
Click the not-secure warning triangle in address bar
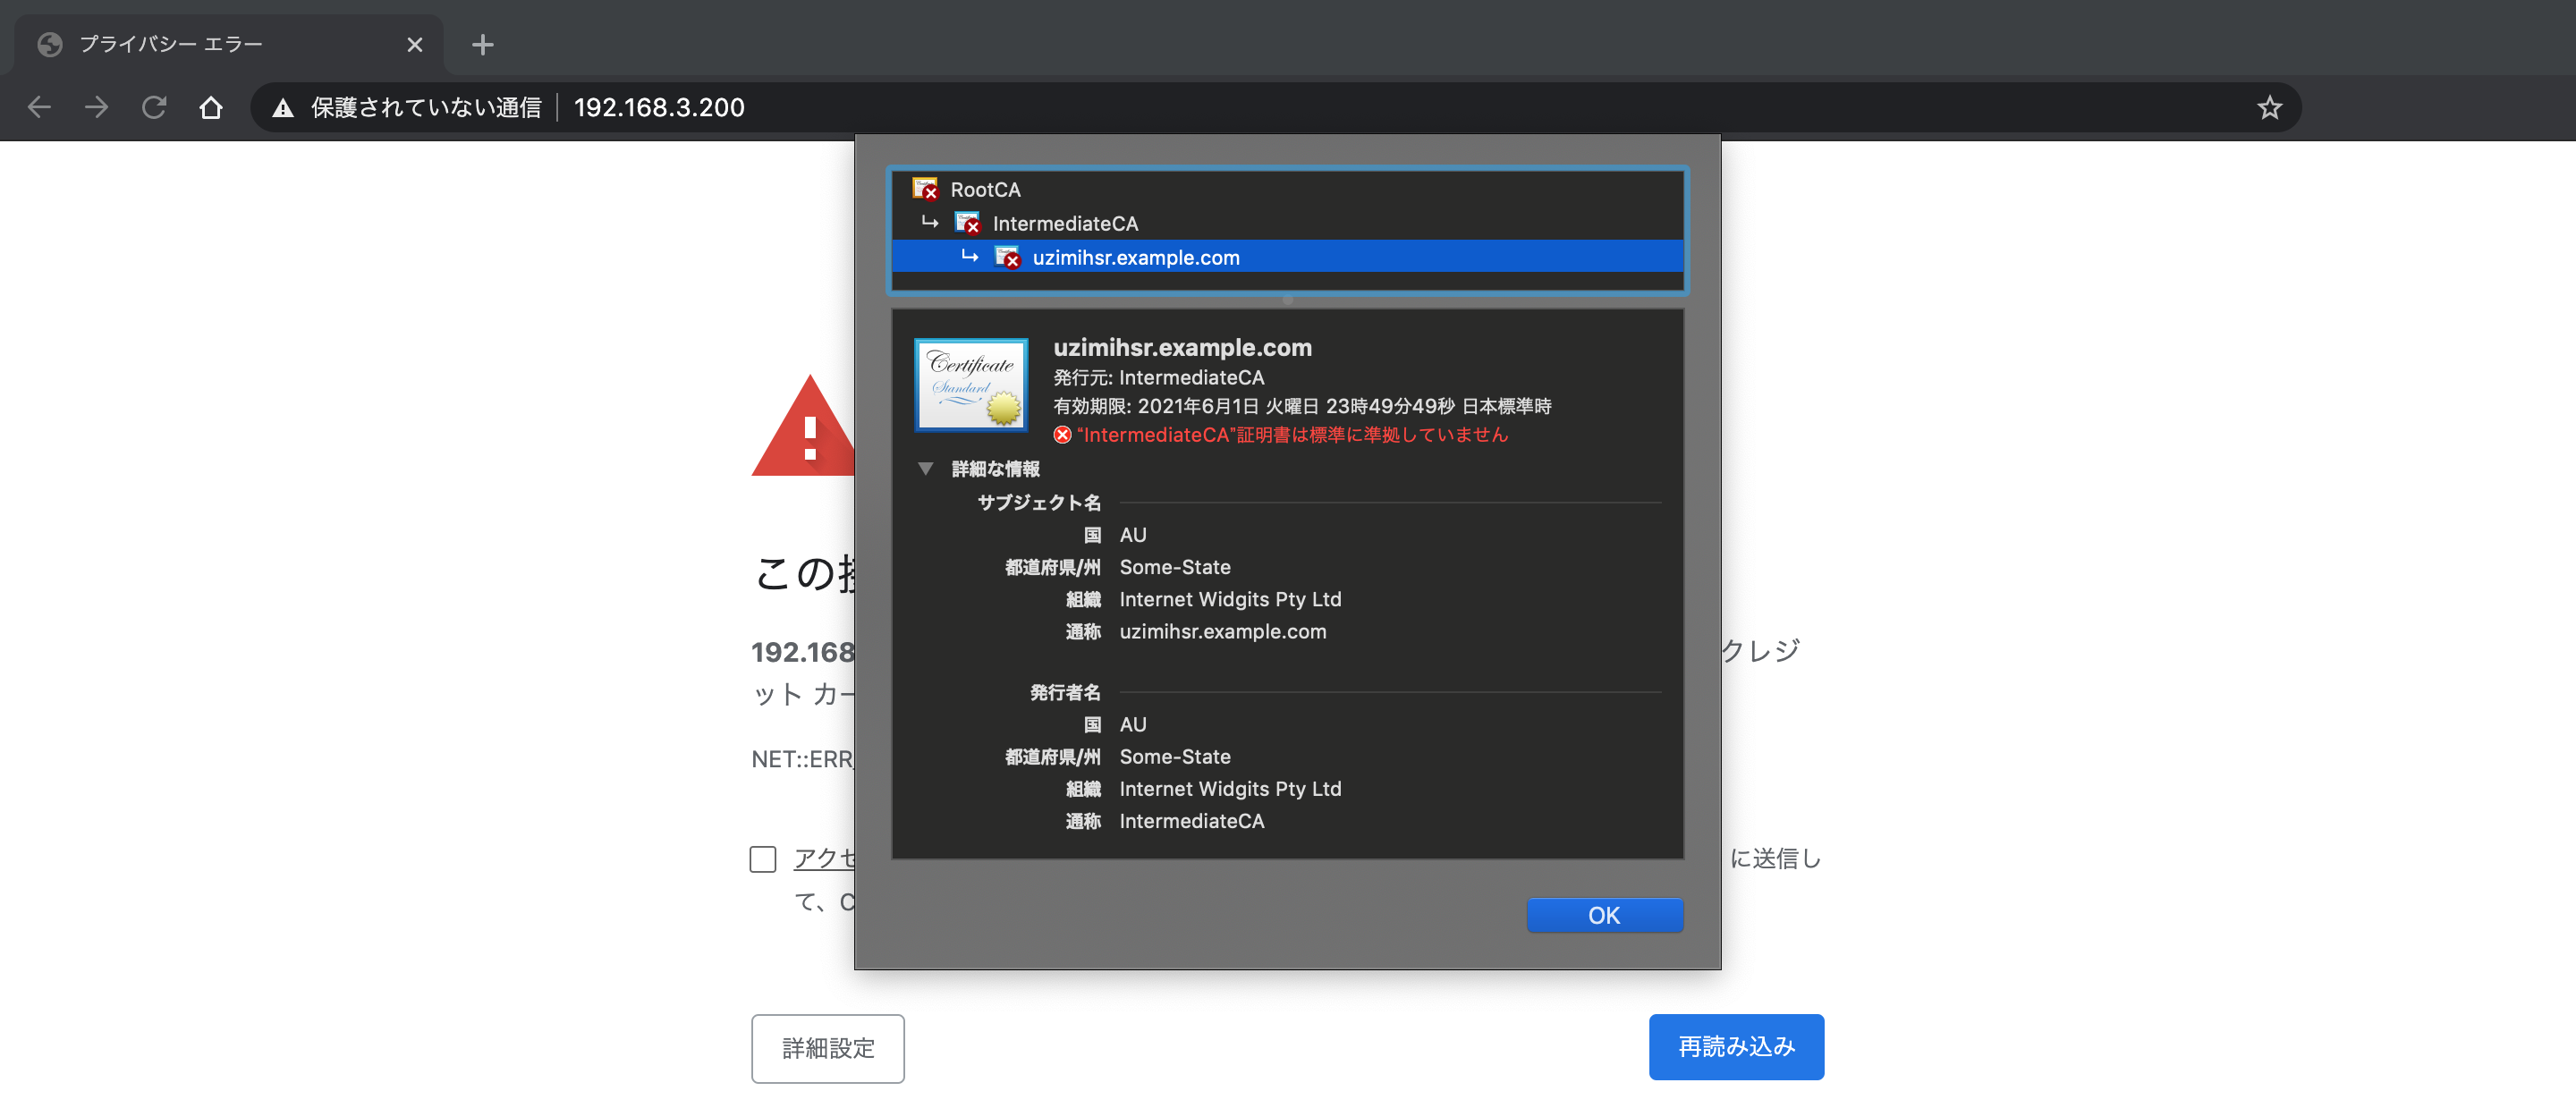point(283,108)
